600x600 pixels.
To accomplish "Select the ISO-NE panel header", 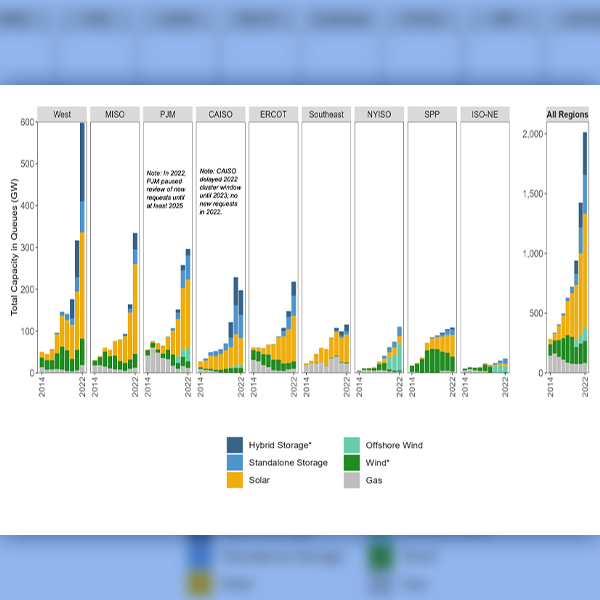I will (x=484, y=114).
